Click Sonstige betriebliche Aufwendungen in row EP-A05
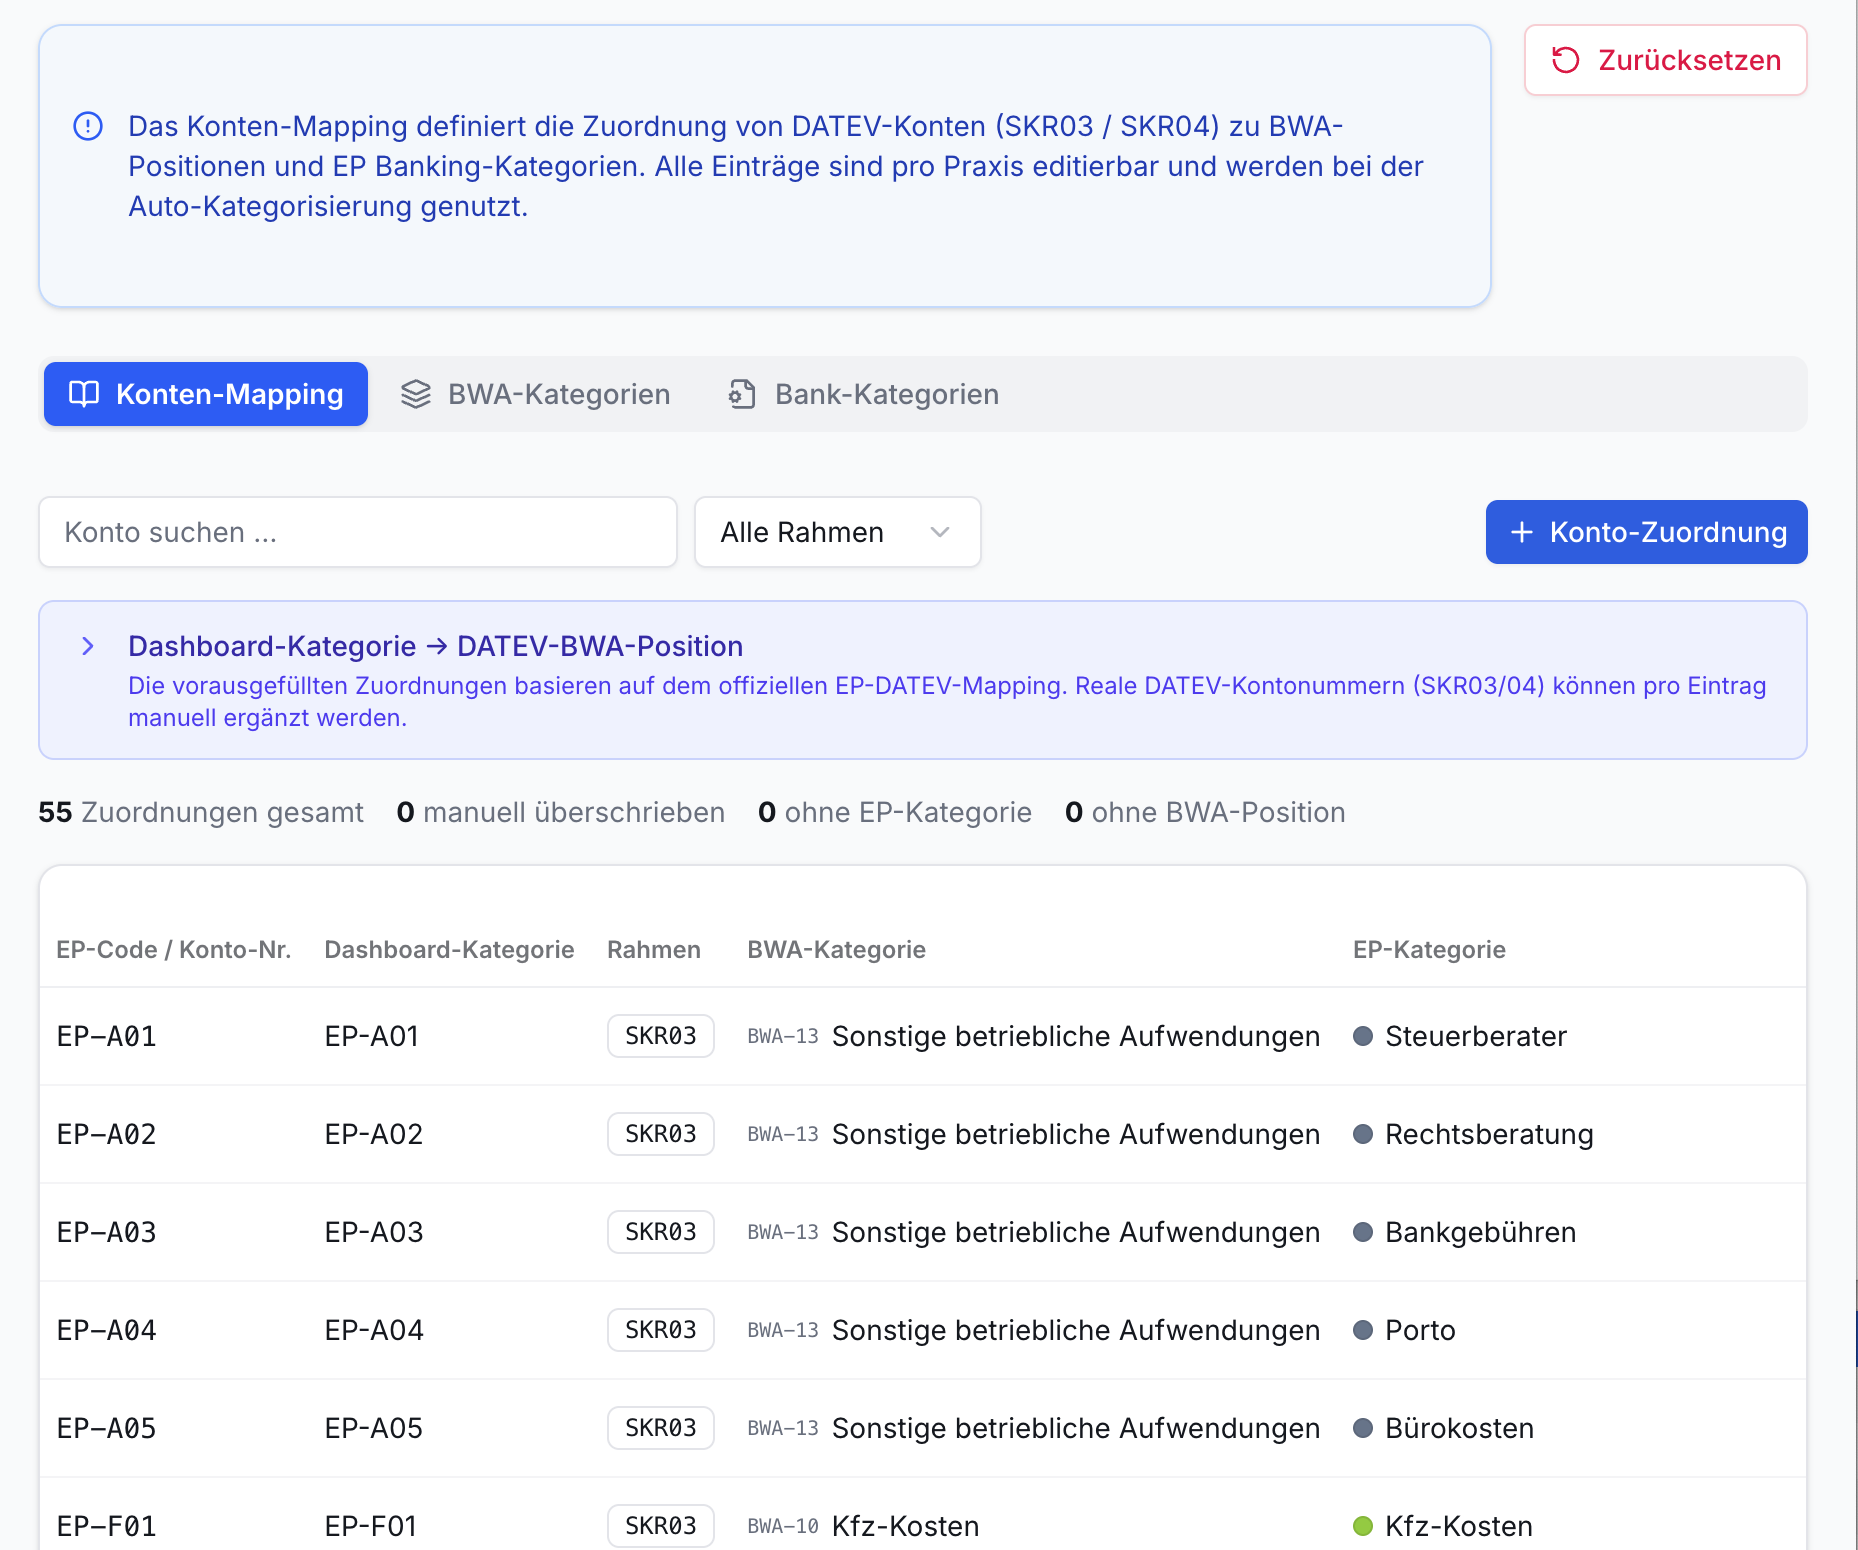 pyautogui.click(x=1076, y=1428)
